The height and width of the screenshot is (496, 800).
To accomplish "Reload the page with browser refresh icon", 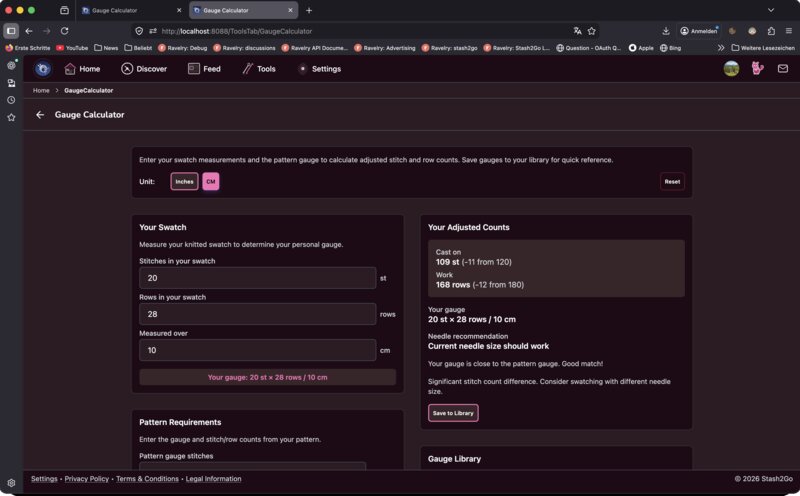I will tap(65, 31).
